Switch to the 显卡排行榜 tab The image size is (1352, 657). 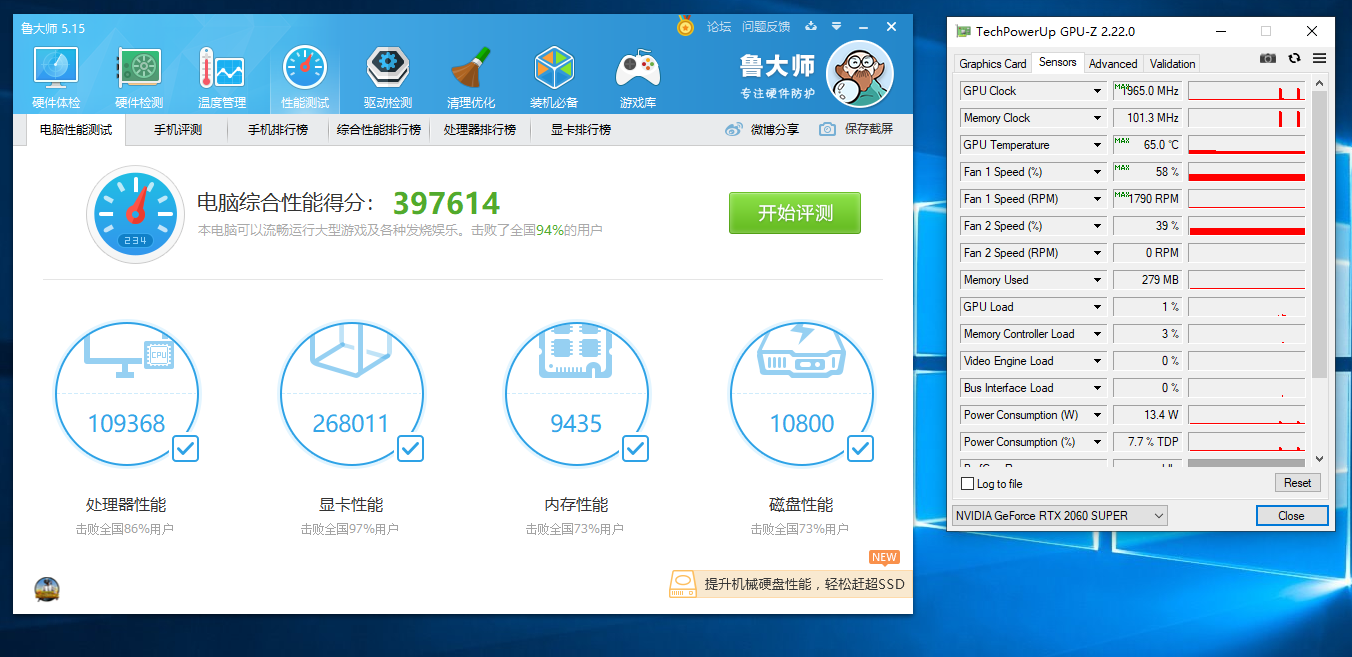pos(581,130)
